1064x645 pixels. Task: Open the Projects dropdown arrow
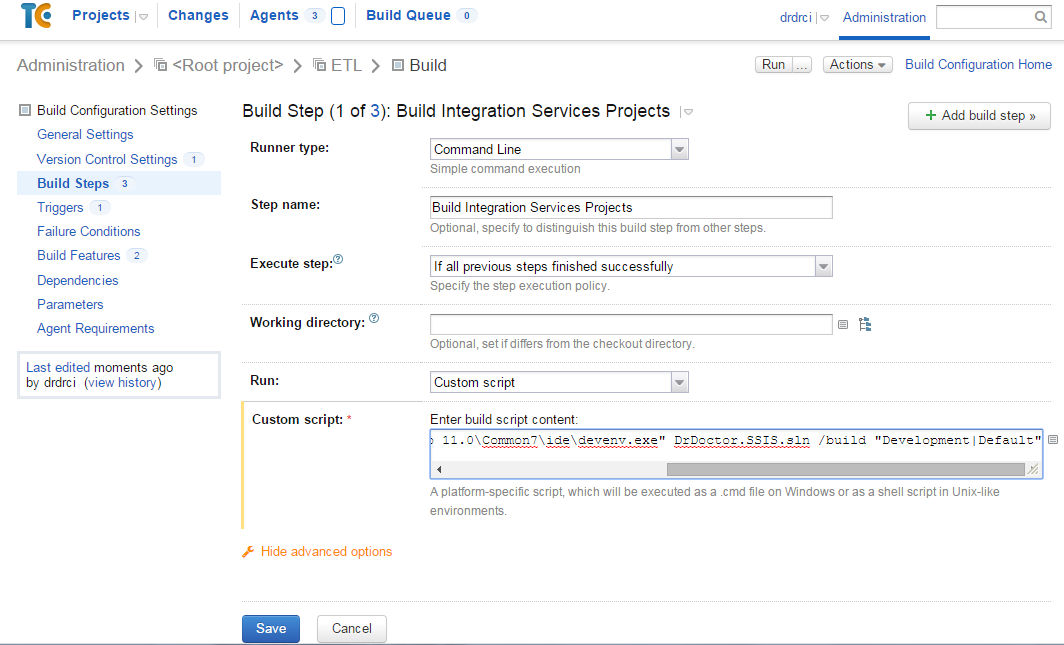click(143, 17)
